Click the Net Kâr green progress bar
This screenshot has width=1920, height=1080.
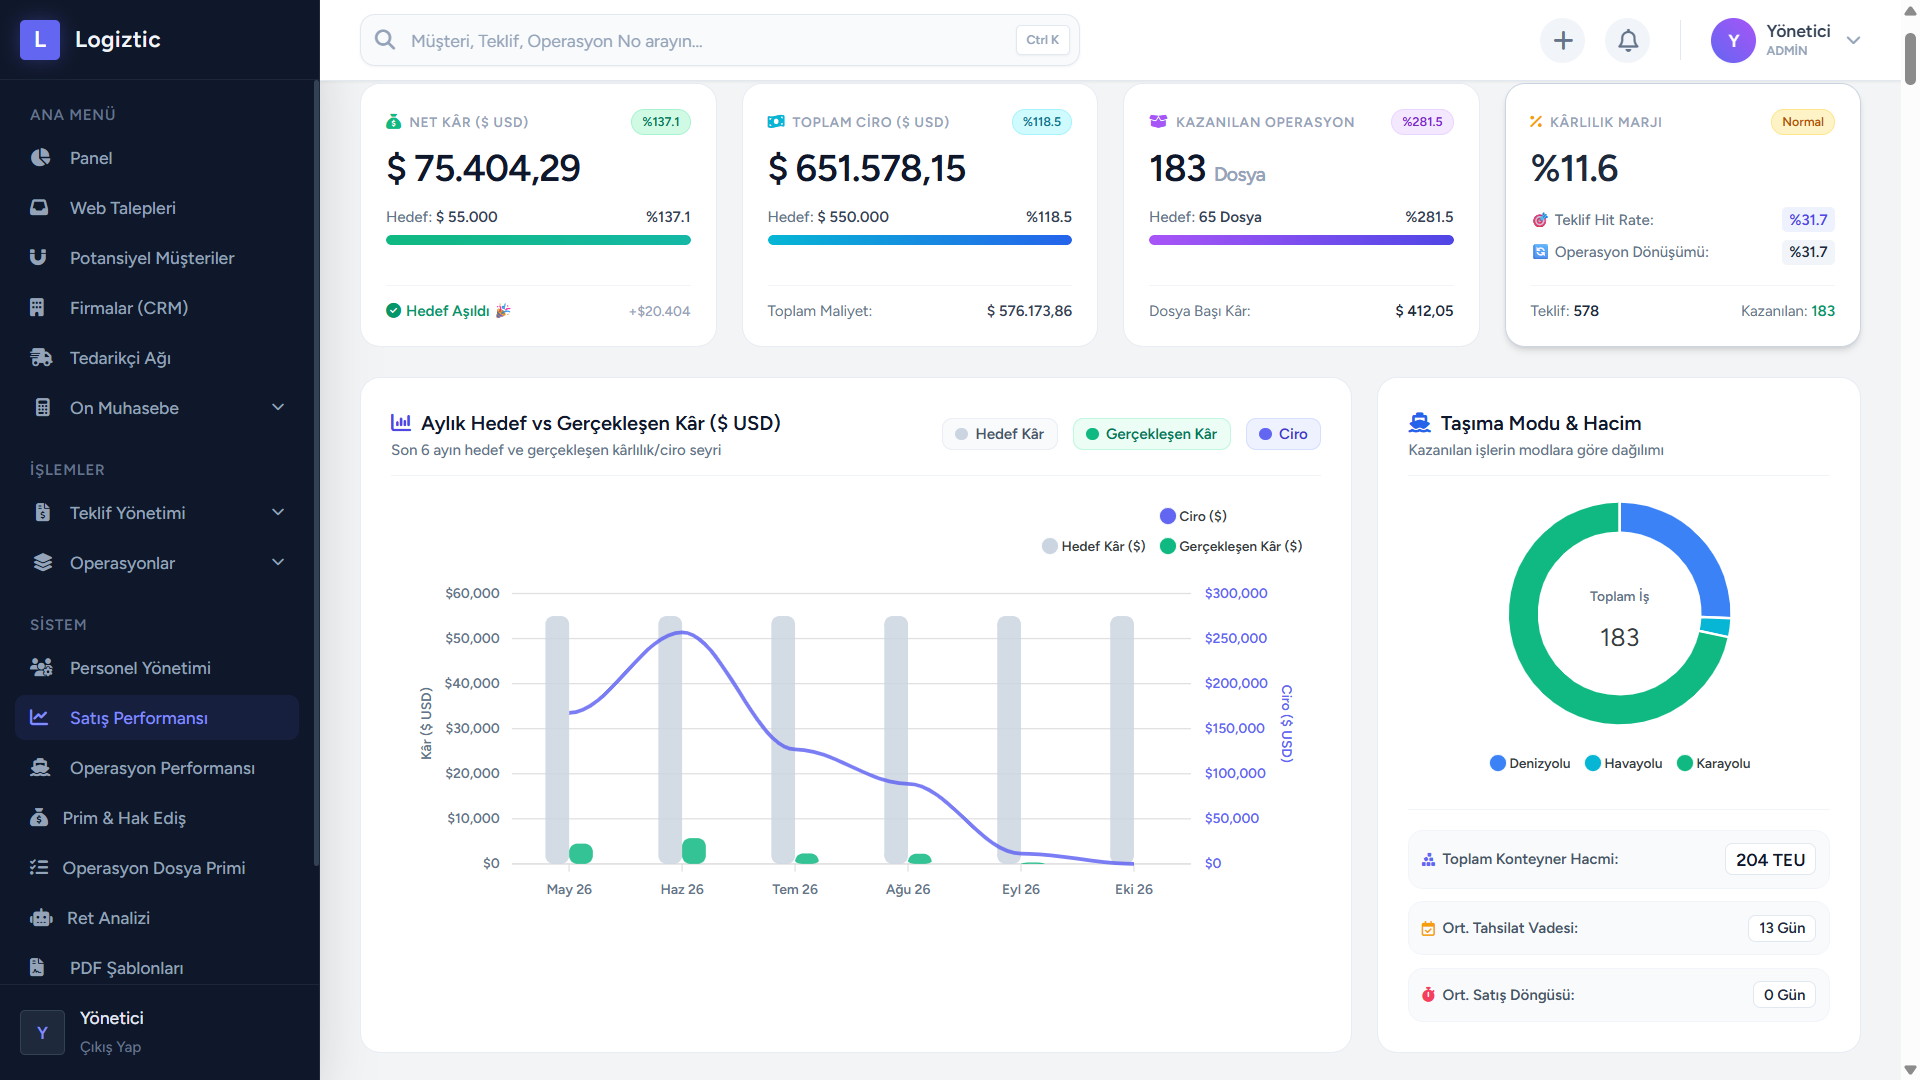pyautogui.click(x=538, y=240)
